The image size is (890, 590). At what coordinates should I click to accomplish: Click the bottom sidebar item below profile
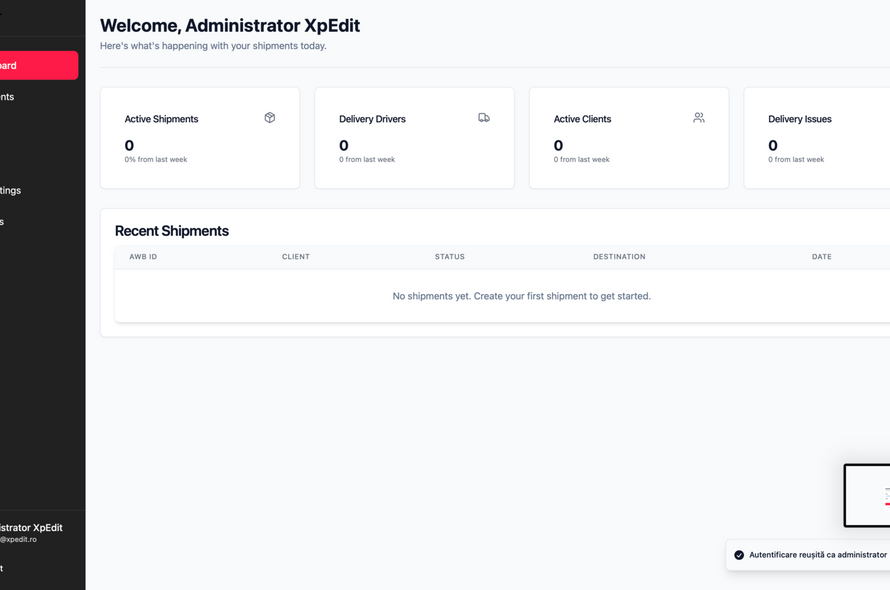[4, 568]
